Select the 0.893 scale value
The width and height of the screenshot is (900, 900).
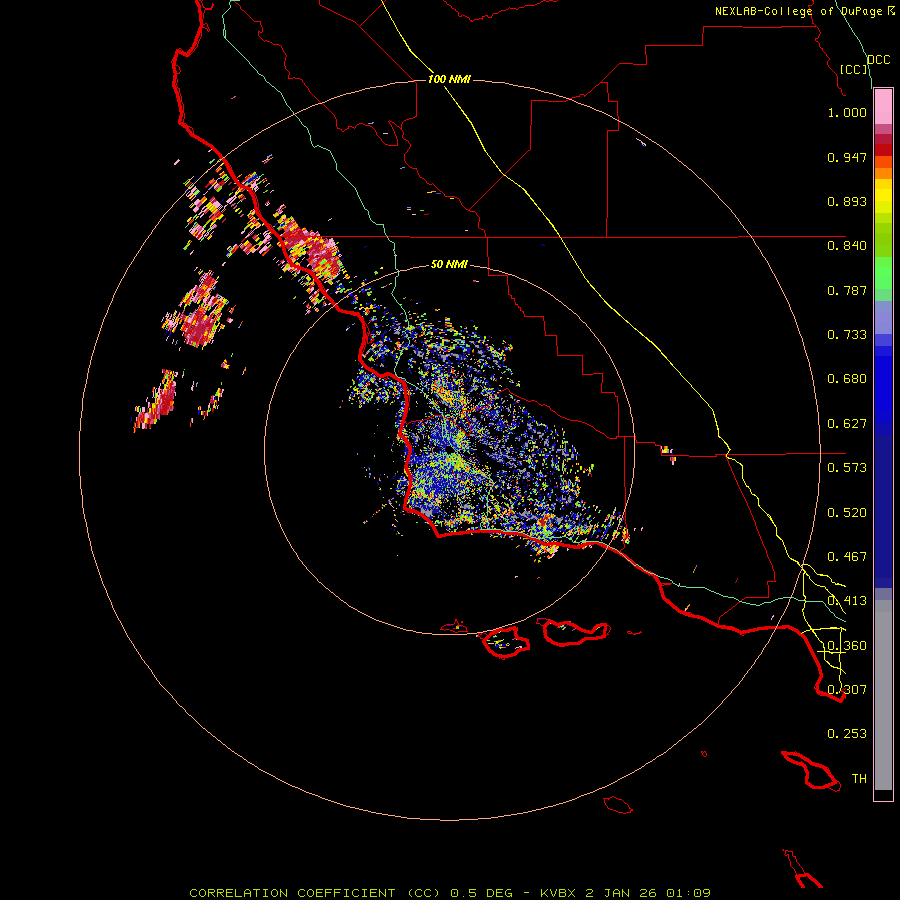[847, 201]
